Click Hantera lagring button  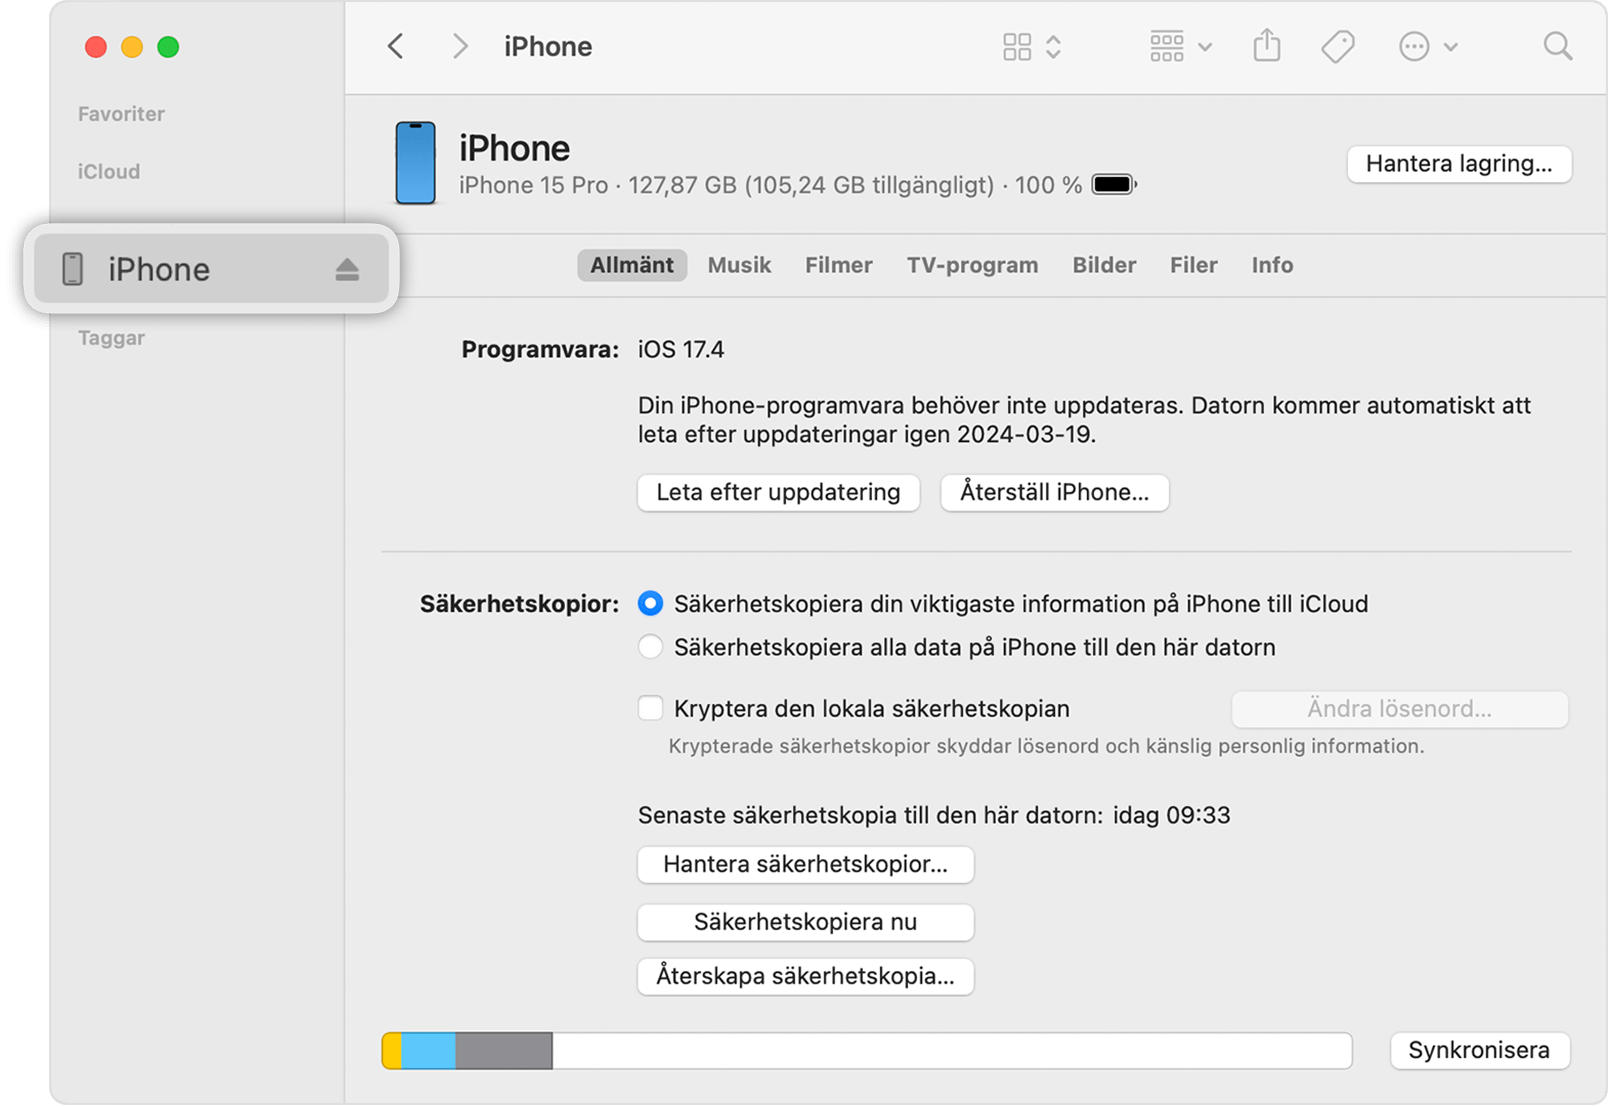pos(1459,164)
